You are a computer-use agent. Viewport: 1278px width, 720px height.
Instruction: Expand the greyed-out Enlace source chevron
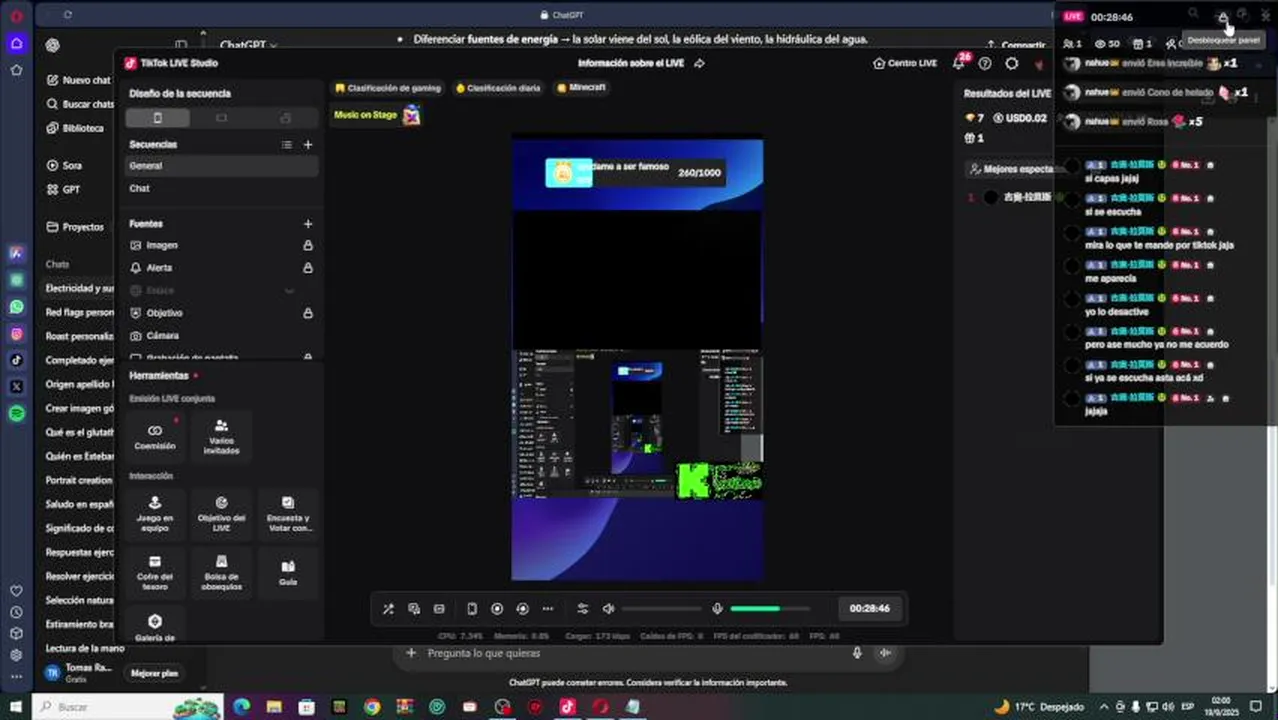click(x=289, y=291)
